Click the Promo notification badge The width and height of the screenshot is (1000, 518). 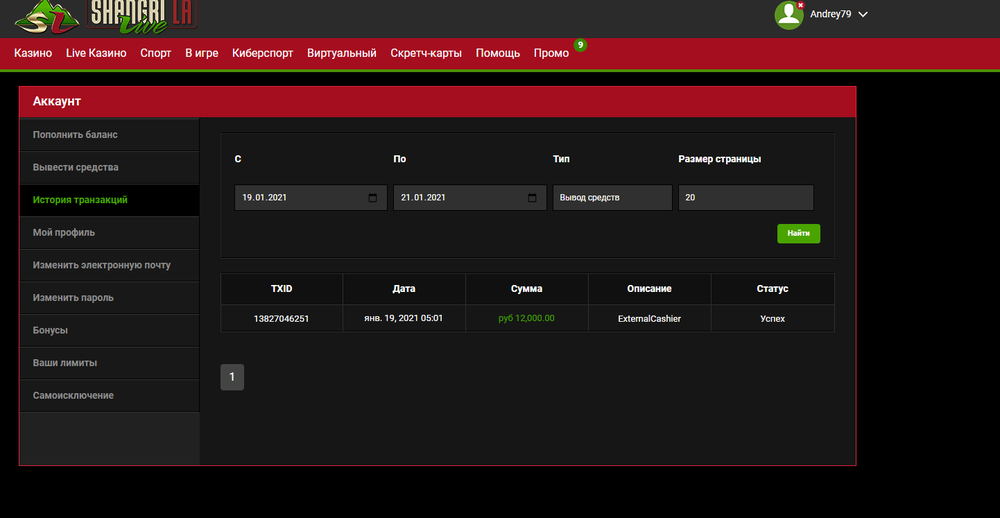[580, 45]
